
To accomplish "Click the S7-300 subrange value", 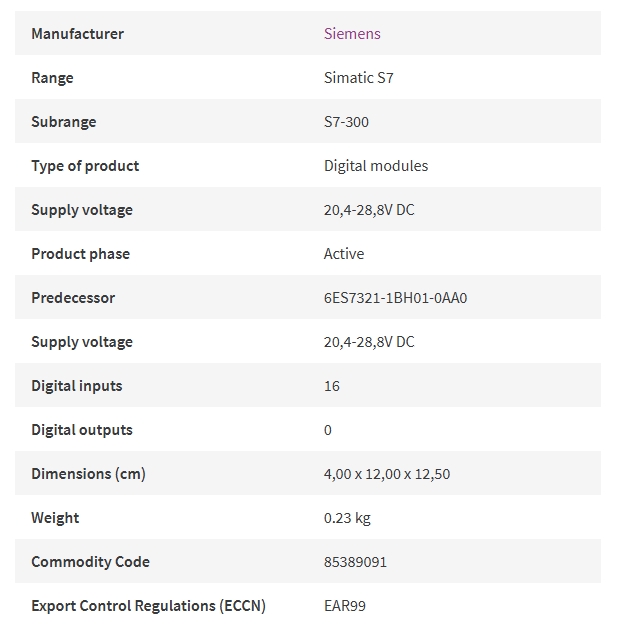I will pyautogui.click(x=346, y=122).
